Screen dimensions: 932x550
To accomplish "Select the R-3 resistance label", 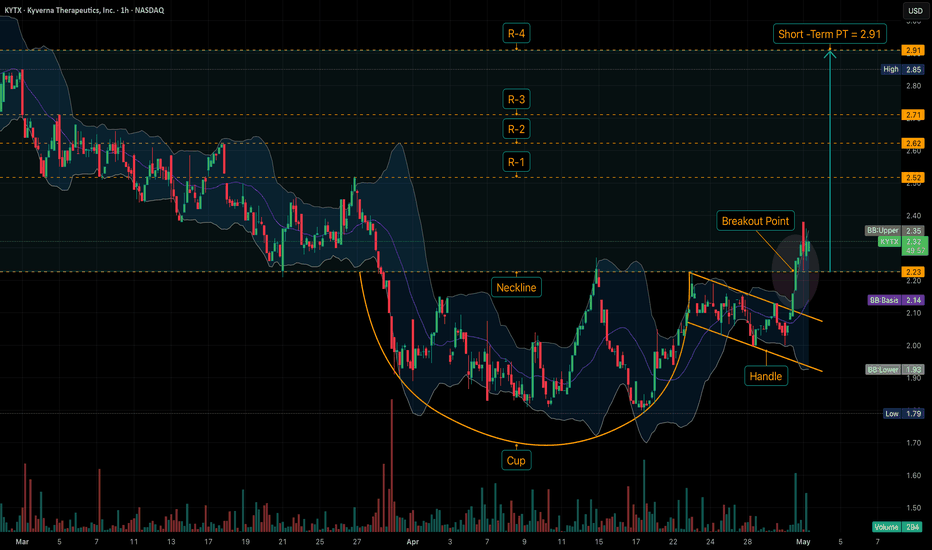I will [516, 99].
